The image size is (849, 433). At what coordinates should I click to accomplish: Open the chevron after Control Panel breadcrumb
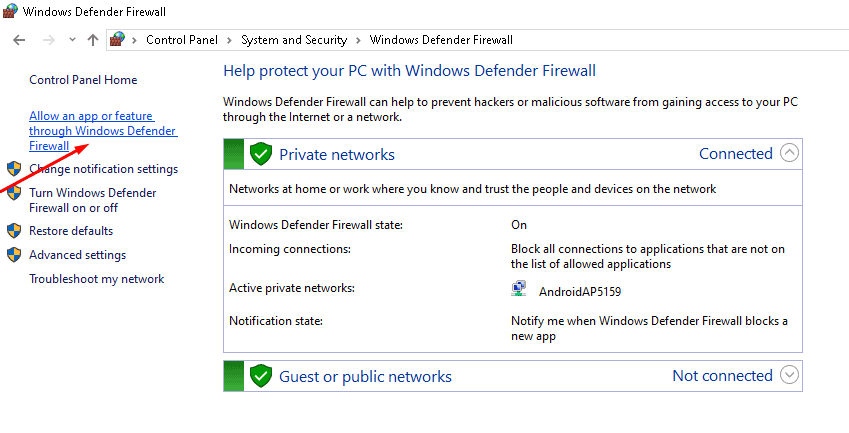tap(230, 40)
